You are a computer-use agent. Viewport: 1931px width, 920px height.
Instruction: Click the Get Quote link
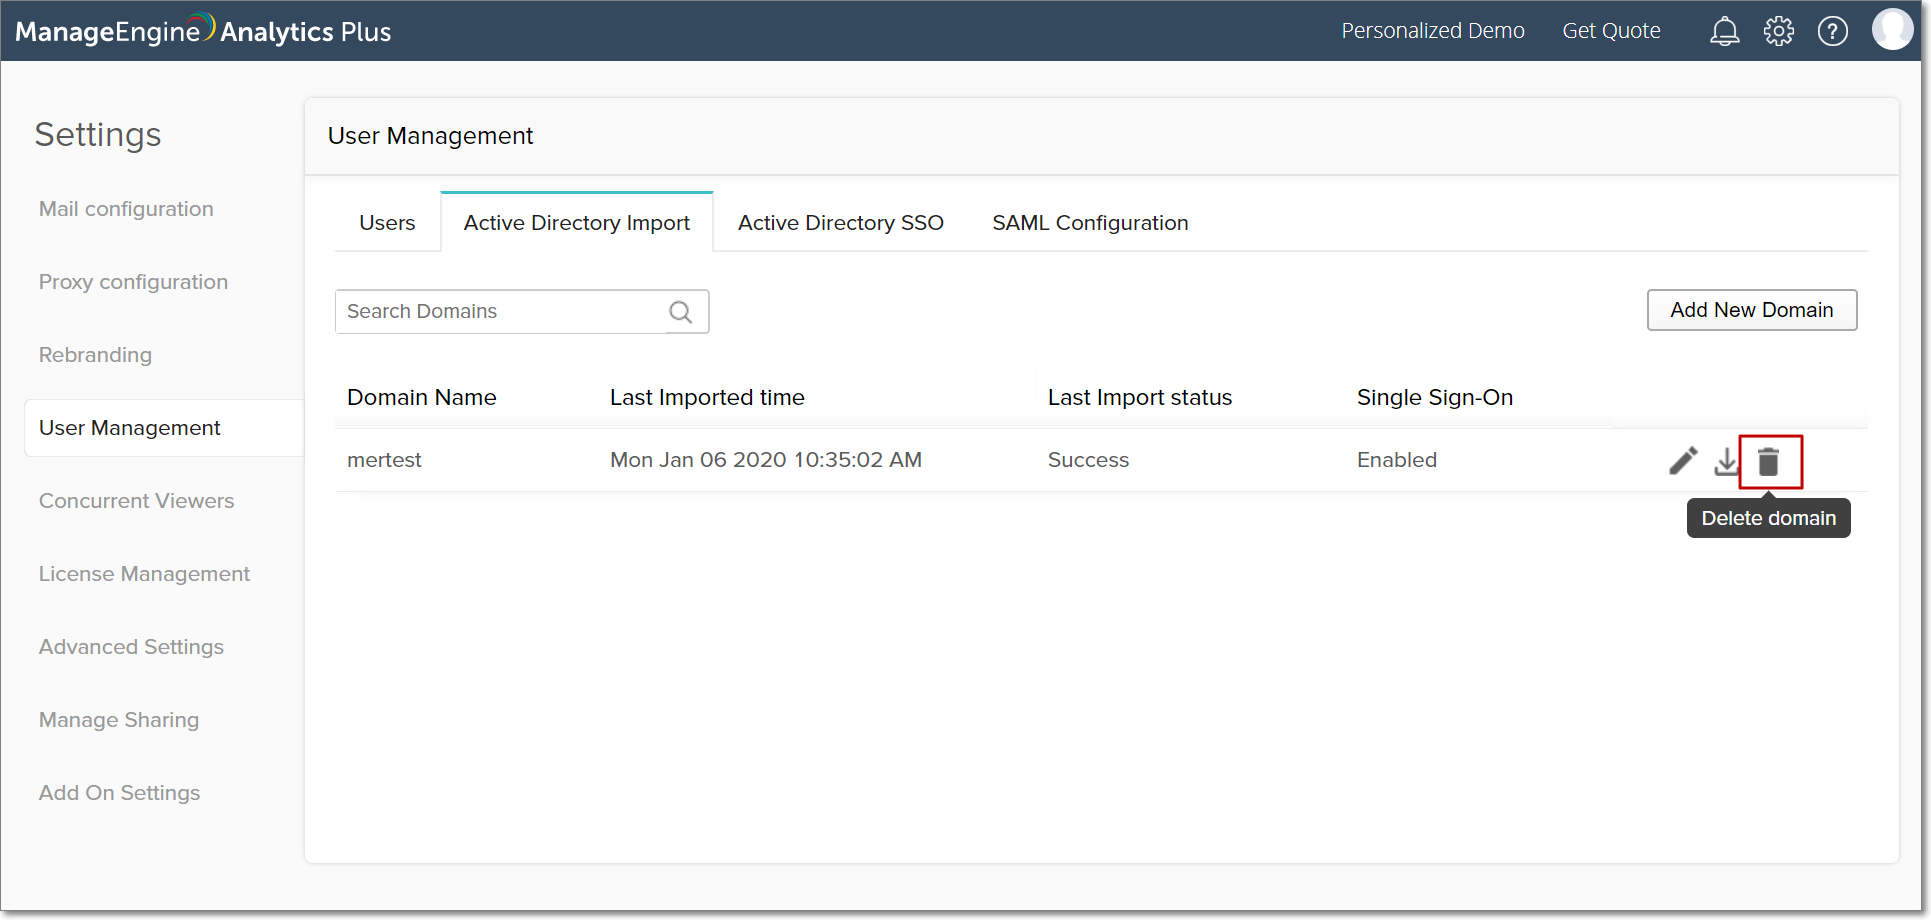tap(1611, 31)
